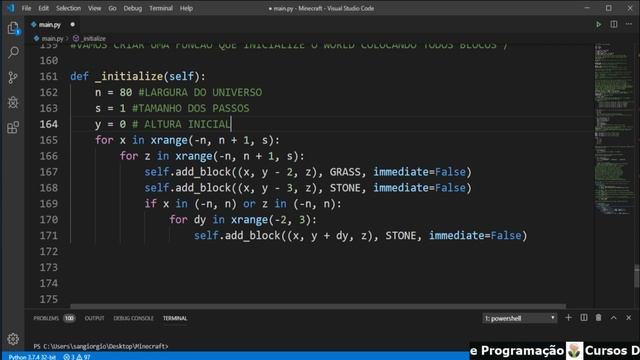
Task: Click the comment '#TAMANHO DOS PASSOS'
Action: (x=191, y=108)
